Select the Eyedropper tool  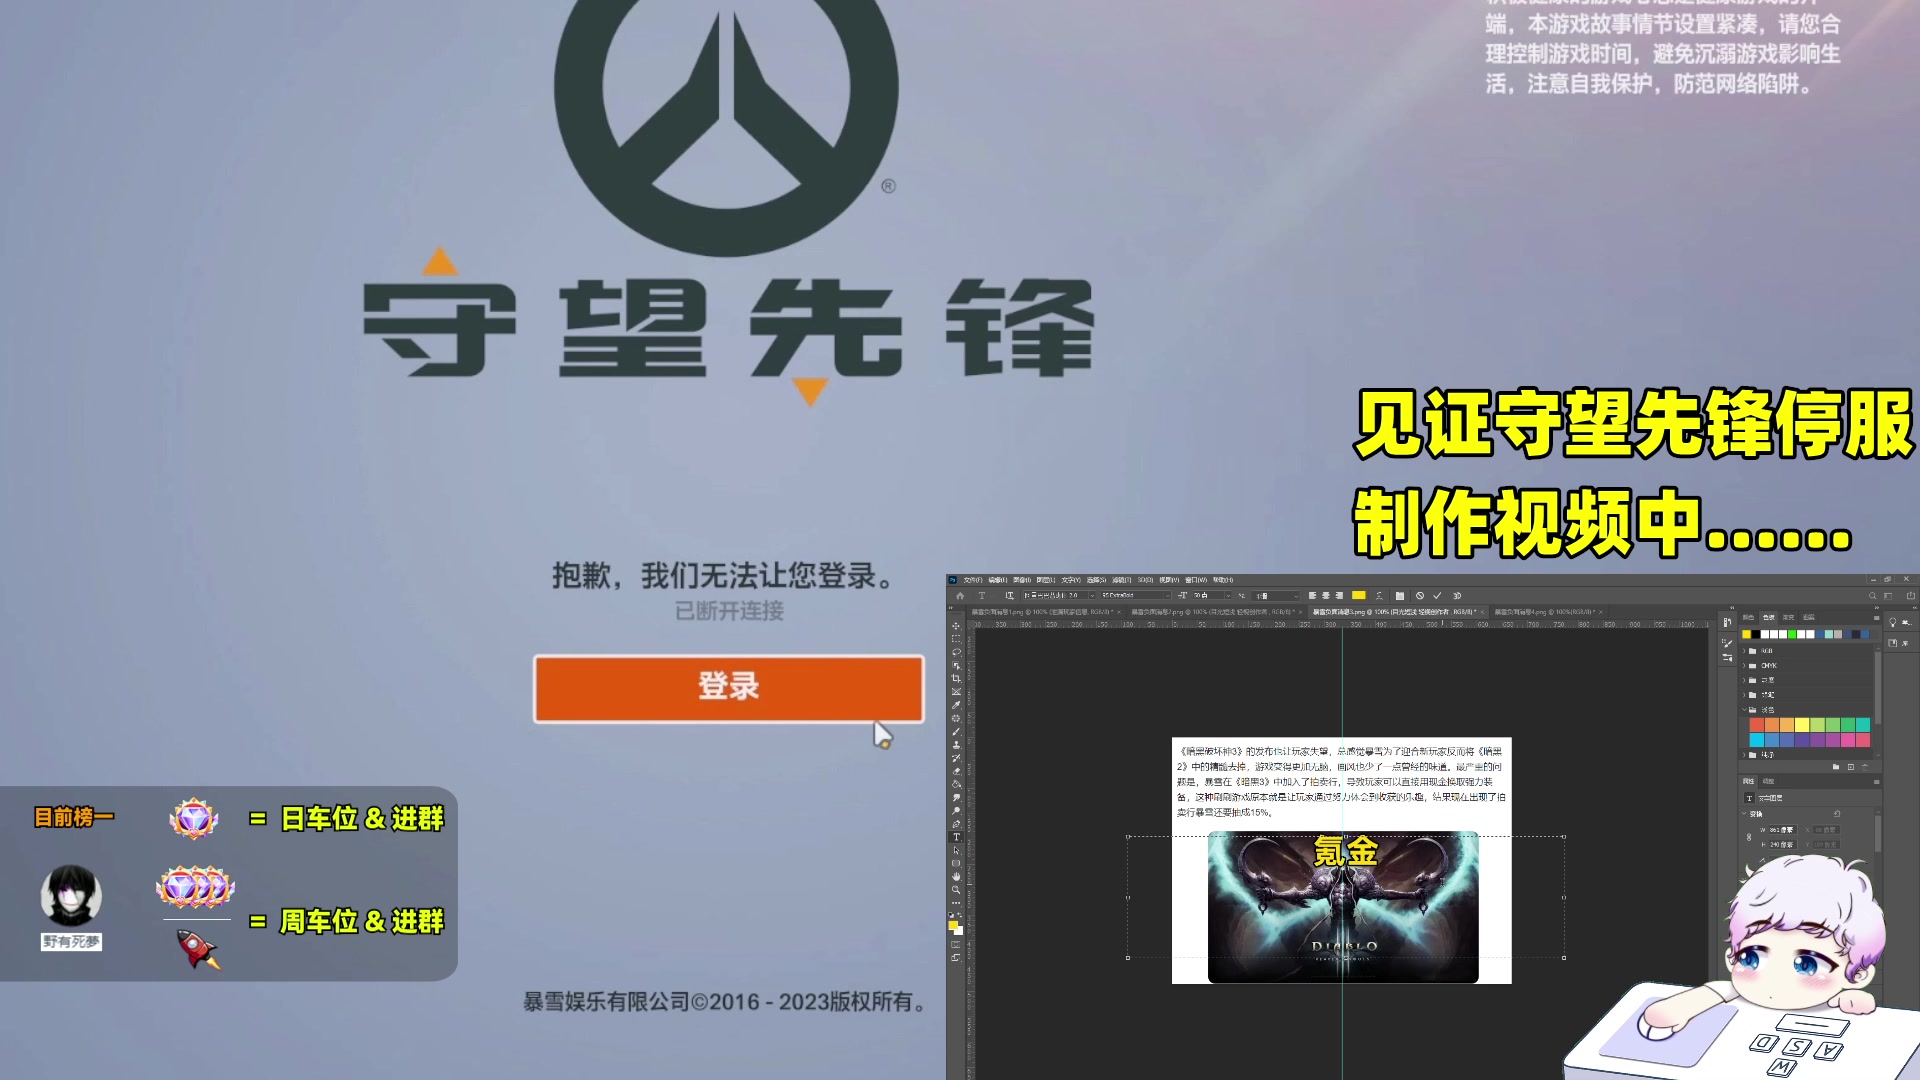coord(956,705)
